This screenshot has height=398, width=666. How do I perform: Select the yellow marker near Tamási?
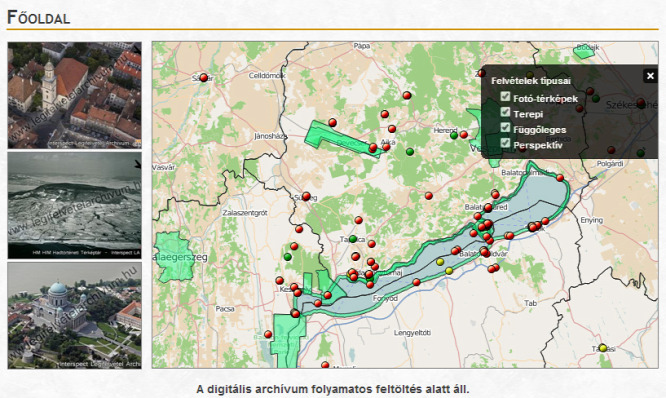pyautogui.click(x=603, y=348)
